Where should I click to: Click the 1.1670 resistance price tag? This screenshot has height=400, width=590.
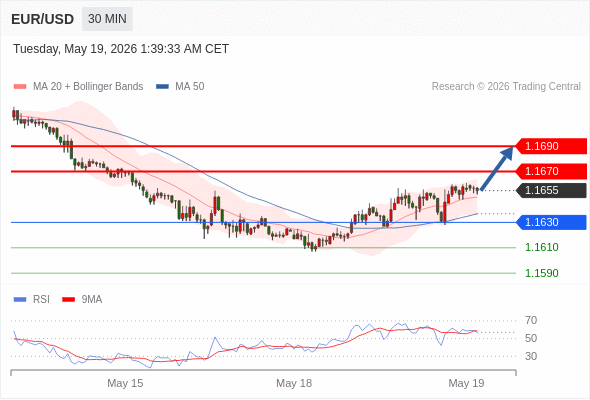(x=550, y=171)
